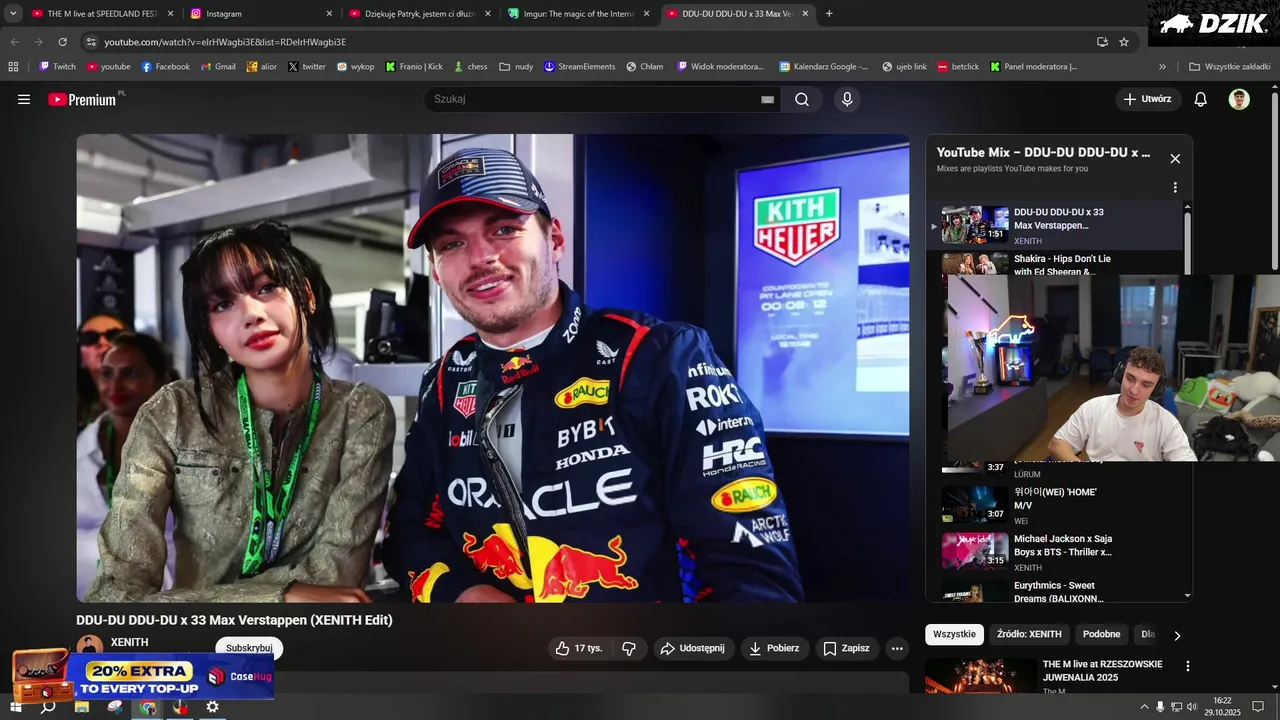
Task: Reload the page in browser
Action: (62, 42)
